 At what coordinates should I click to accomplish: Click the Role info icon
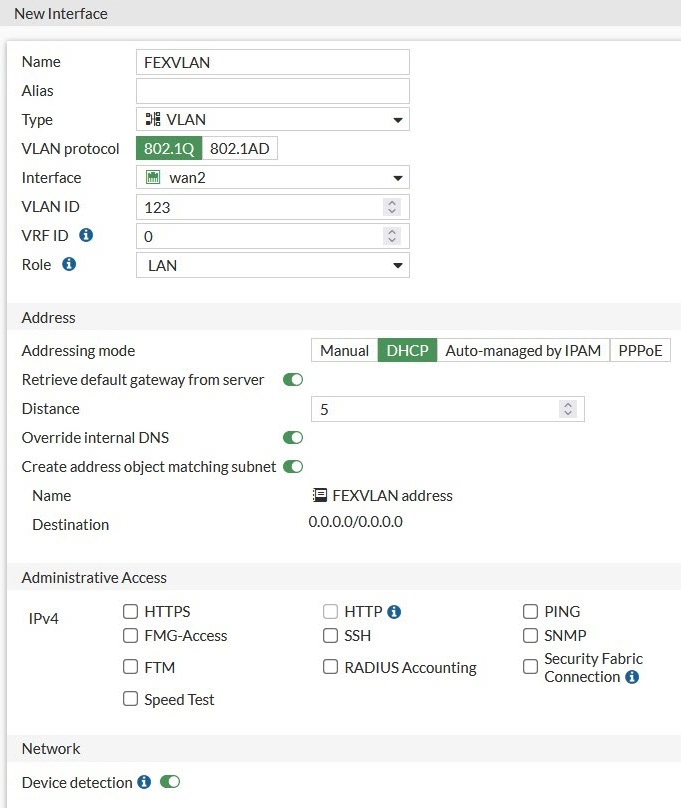tap(70, 264)
